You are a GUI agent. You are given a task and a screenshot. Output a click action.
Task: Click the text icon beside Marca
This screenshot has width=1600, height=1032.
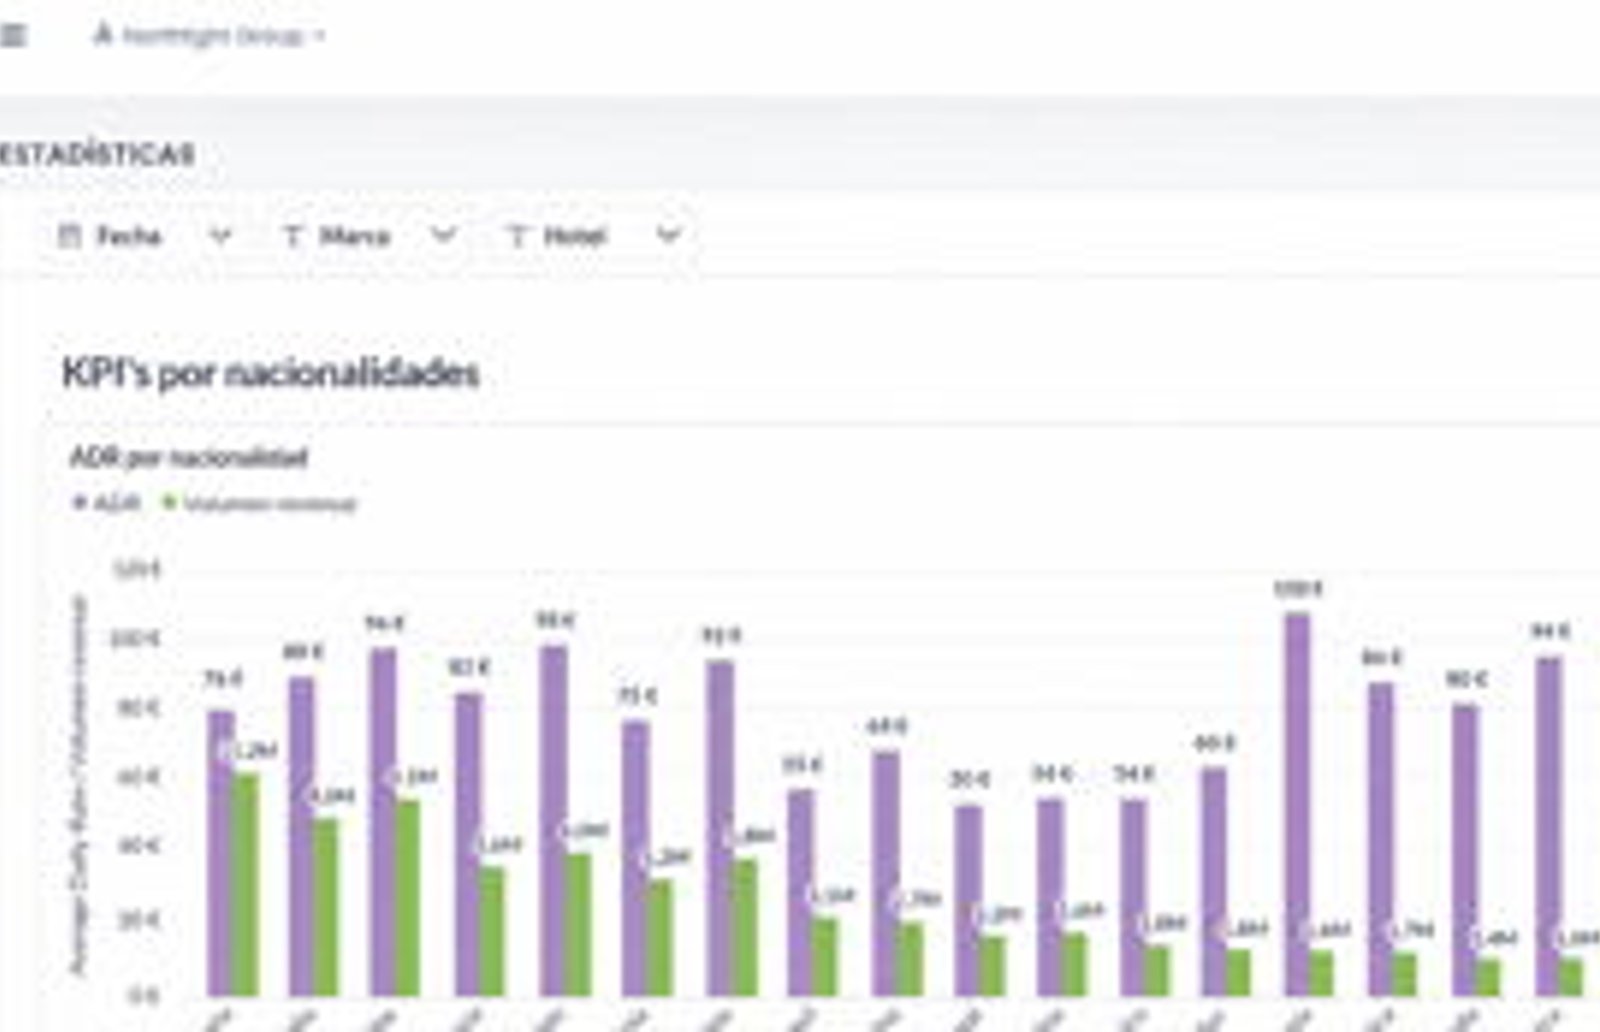[x=292, y=236]
